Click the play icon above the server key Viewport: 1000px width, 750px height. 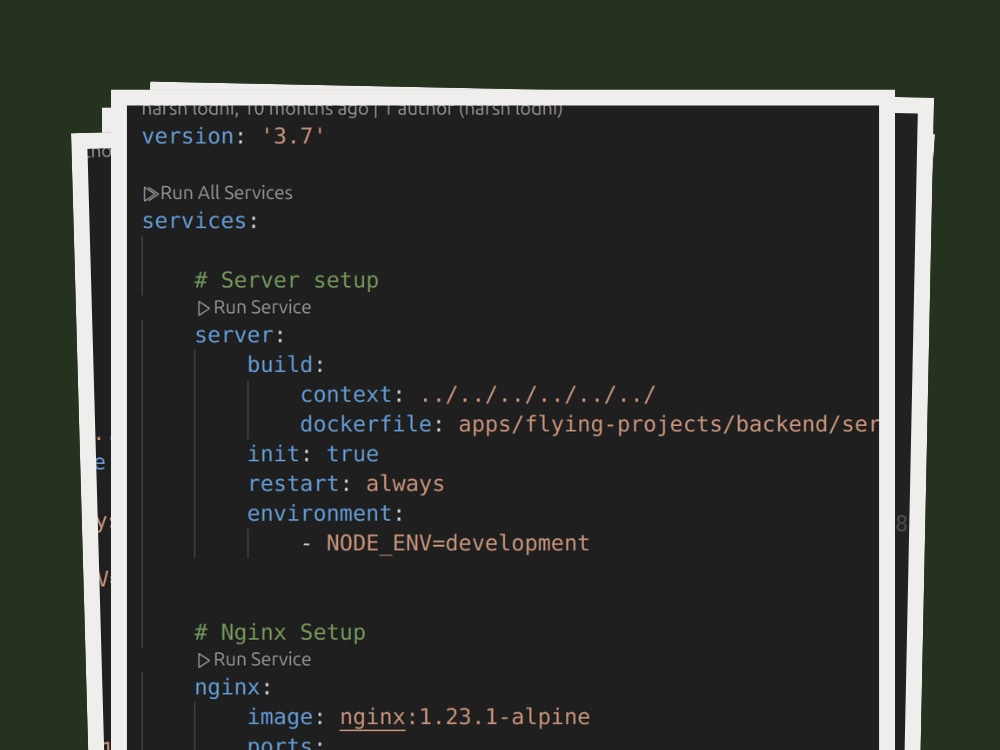(x=203, y=309)
